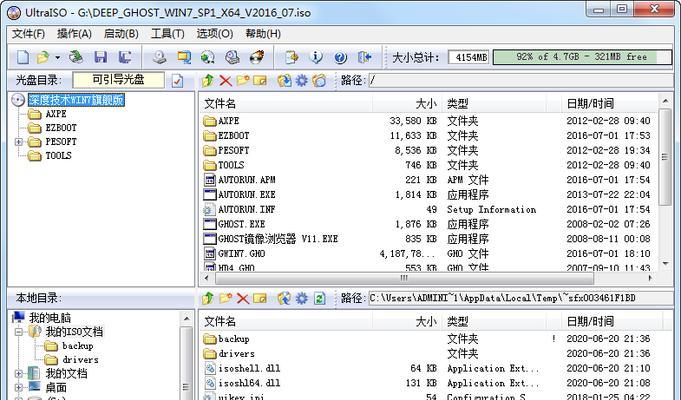This screenshot has width=681, height=400.
Task: Select drivers folder in local tree
Action: click(x=80, y=360)
